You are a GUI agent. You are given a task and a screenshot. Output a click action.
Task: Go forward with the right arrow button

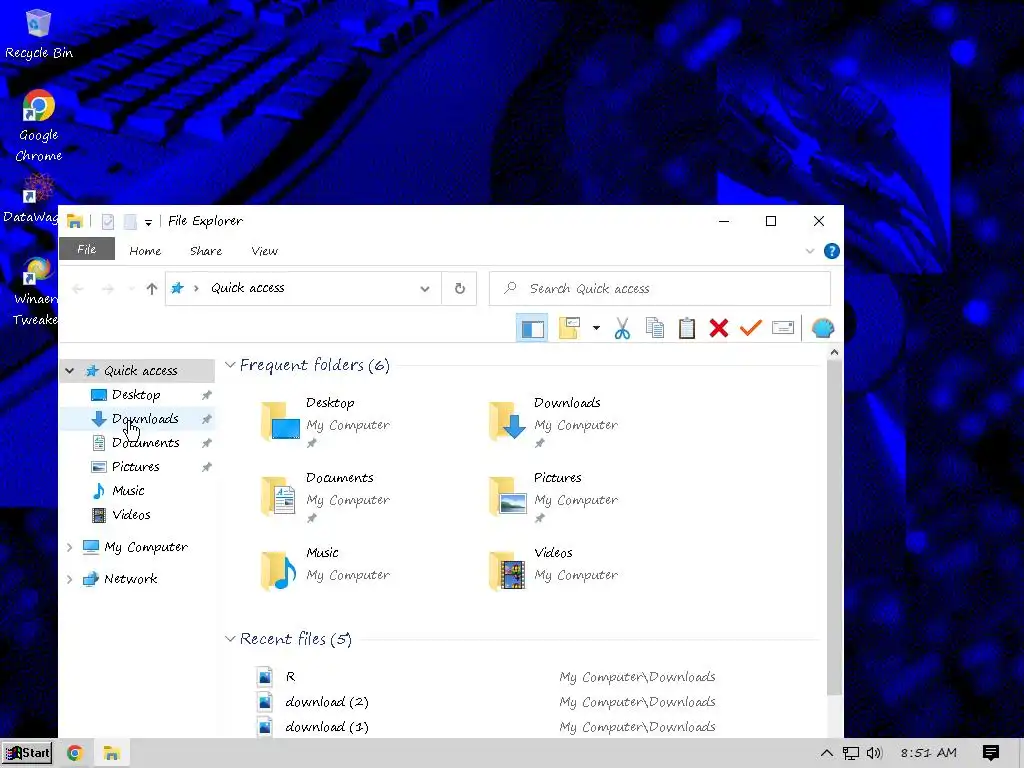(x=108, y=289)
